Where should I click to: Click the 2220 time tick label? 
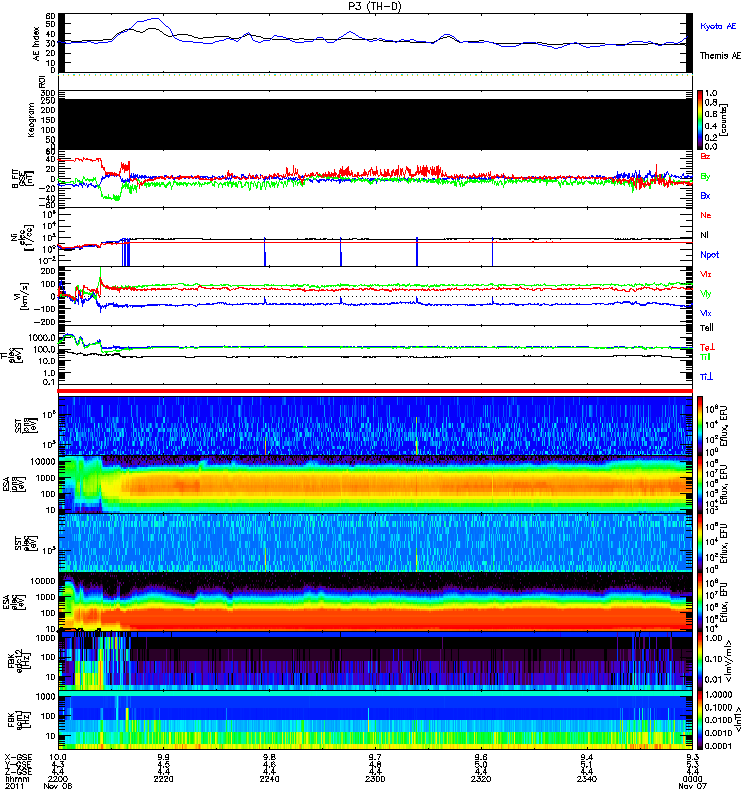[163, 779]
